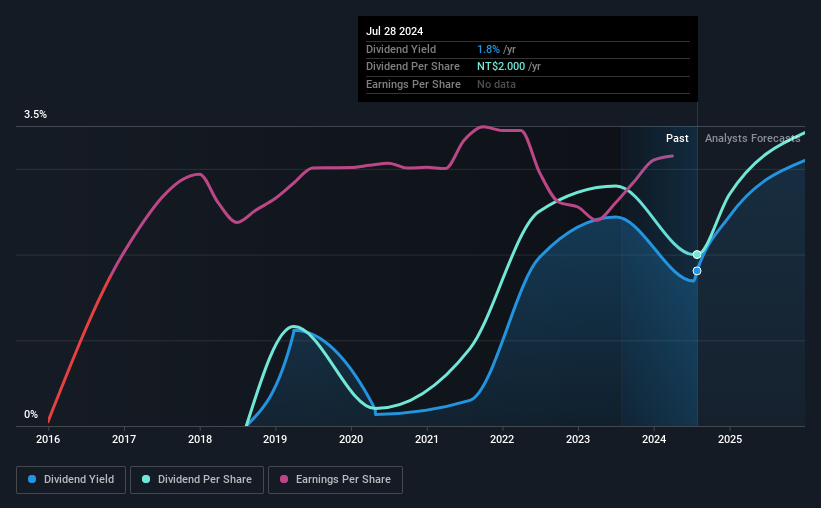Click the 3.5% y-axis label

tap(35, 115)
